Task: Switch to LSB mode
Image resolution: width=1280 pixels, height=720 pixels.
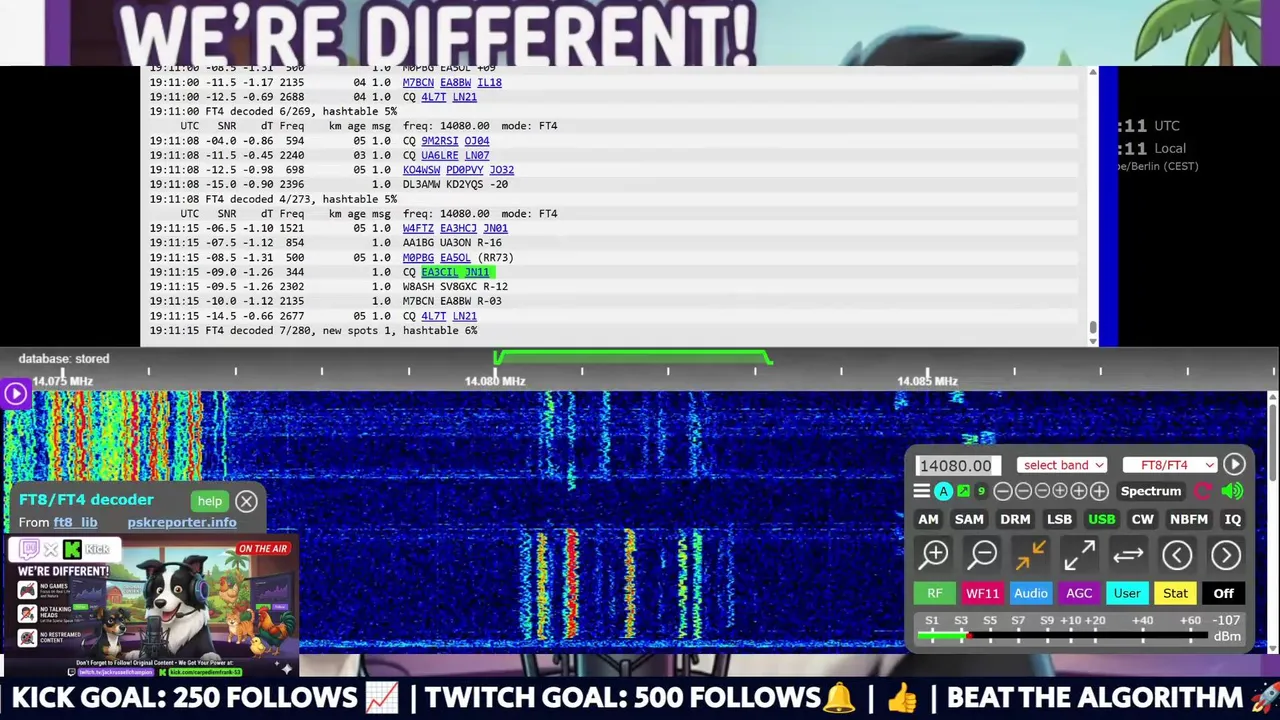Action: pyautogui.click(x=1059, y=519)
